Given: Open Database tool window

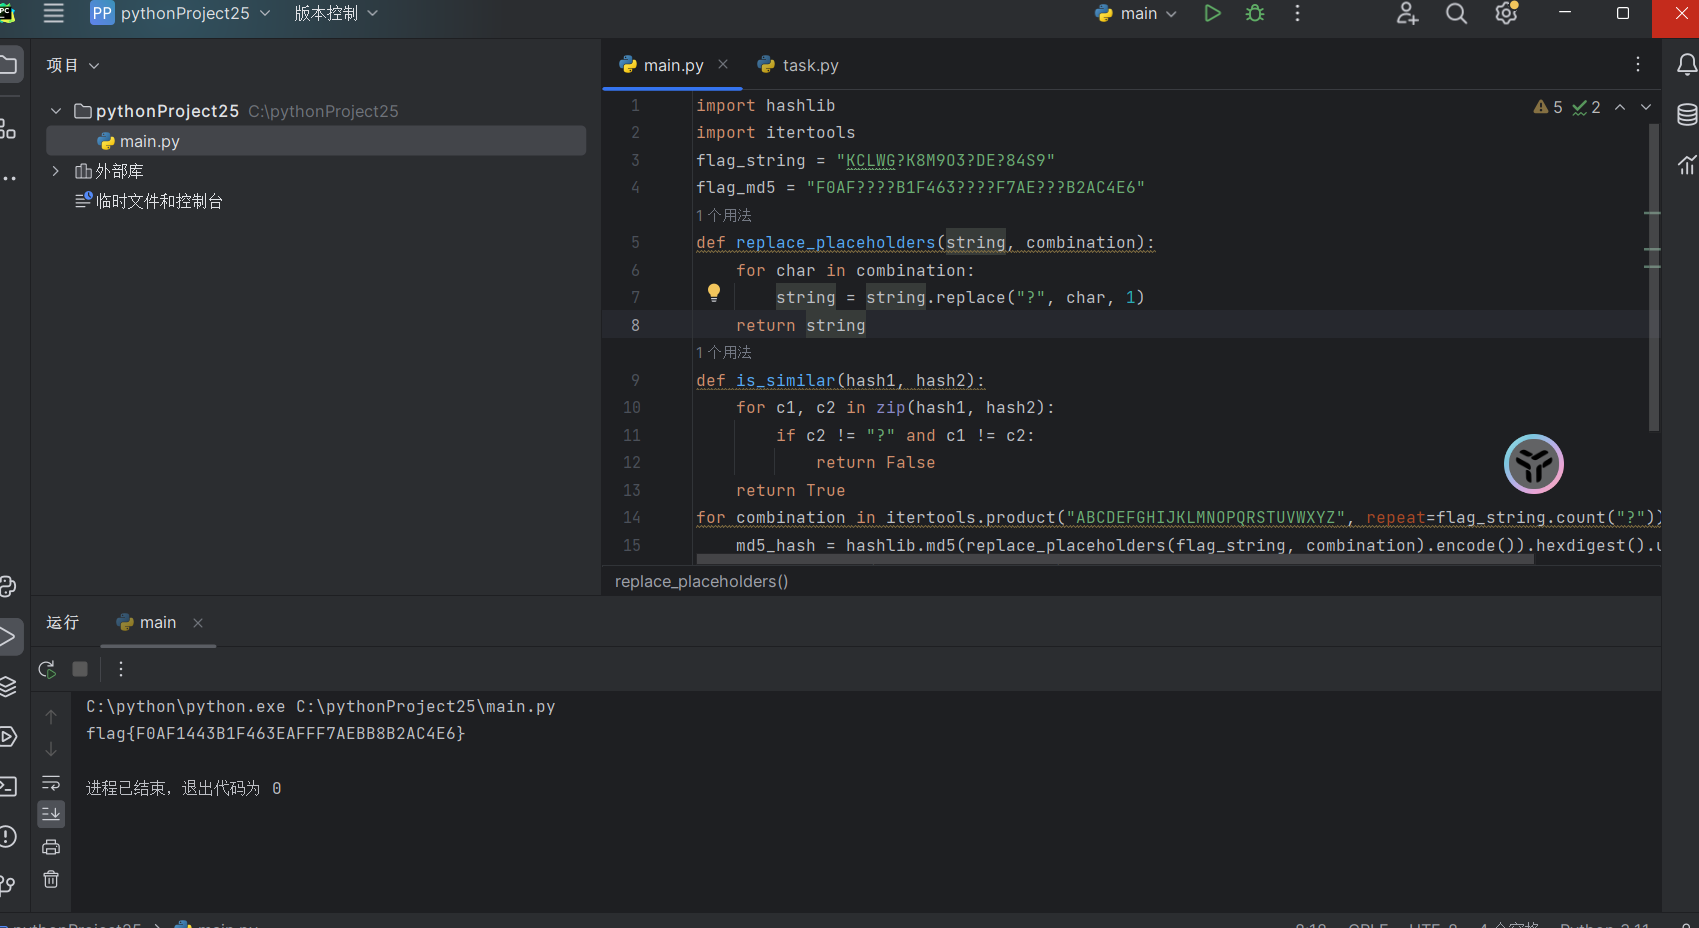Looking at the screenshot, I should 1686,115.
